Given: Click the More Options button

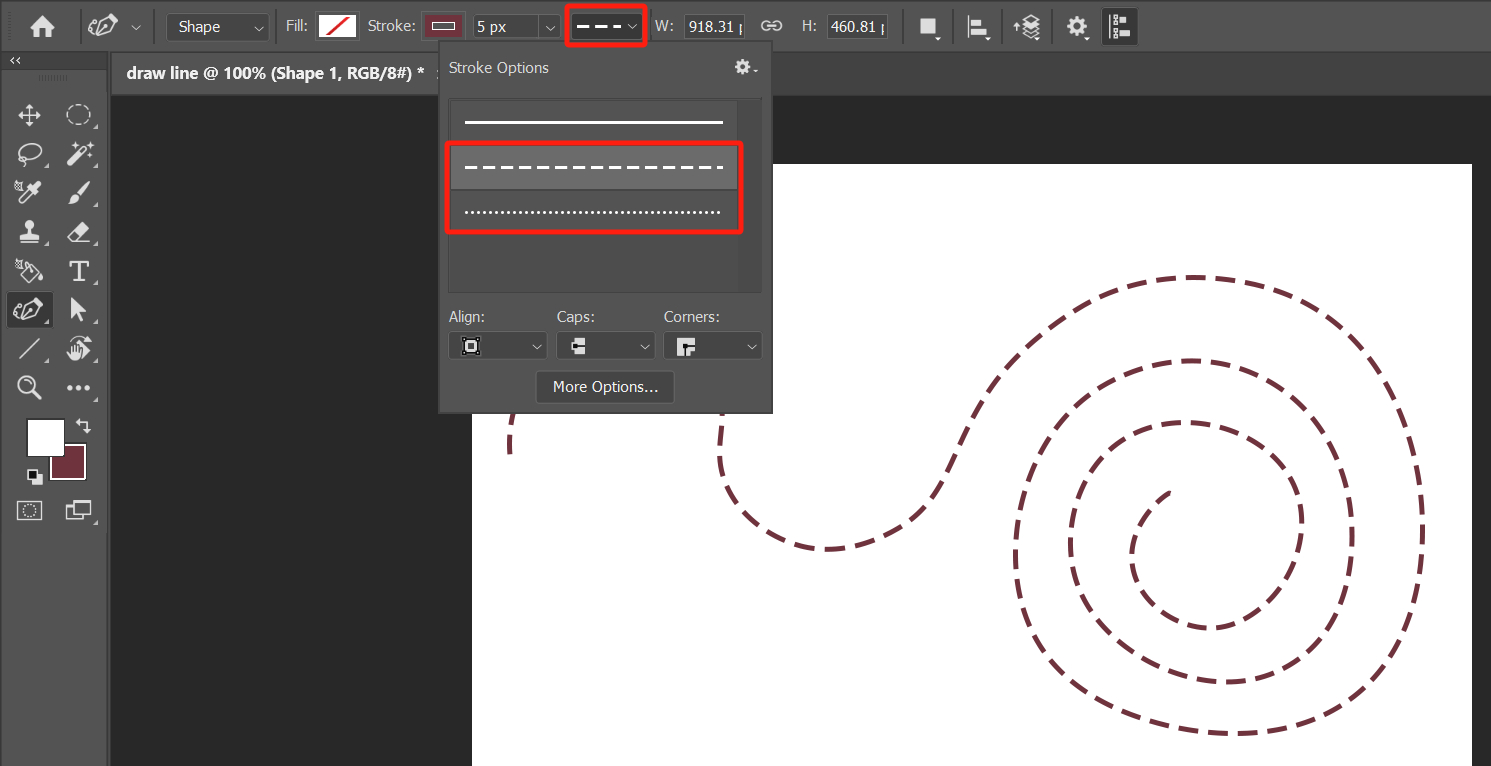Looking at the screenshot, I should [x=604, y=387].
